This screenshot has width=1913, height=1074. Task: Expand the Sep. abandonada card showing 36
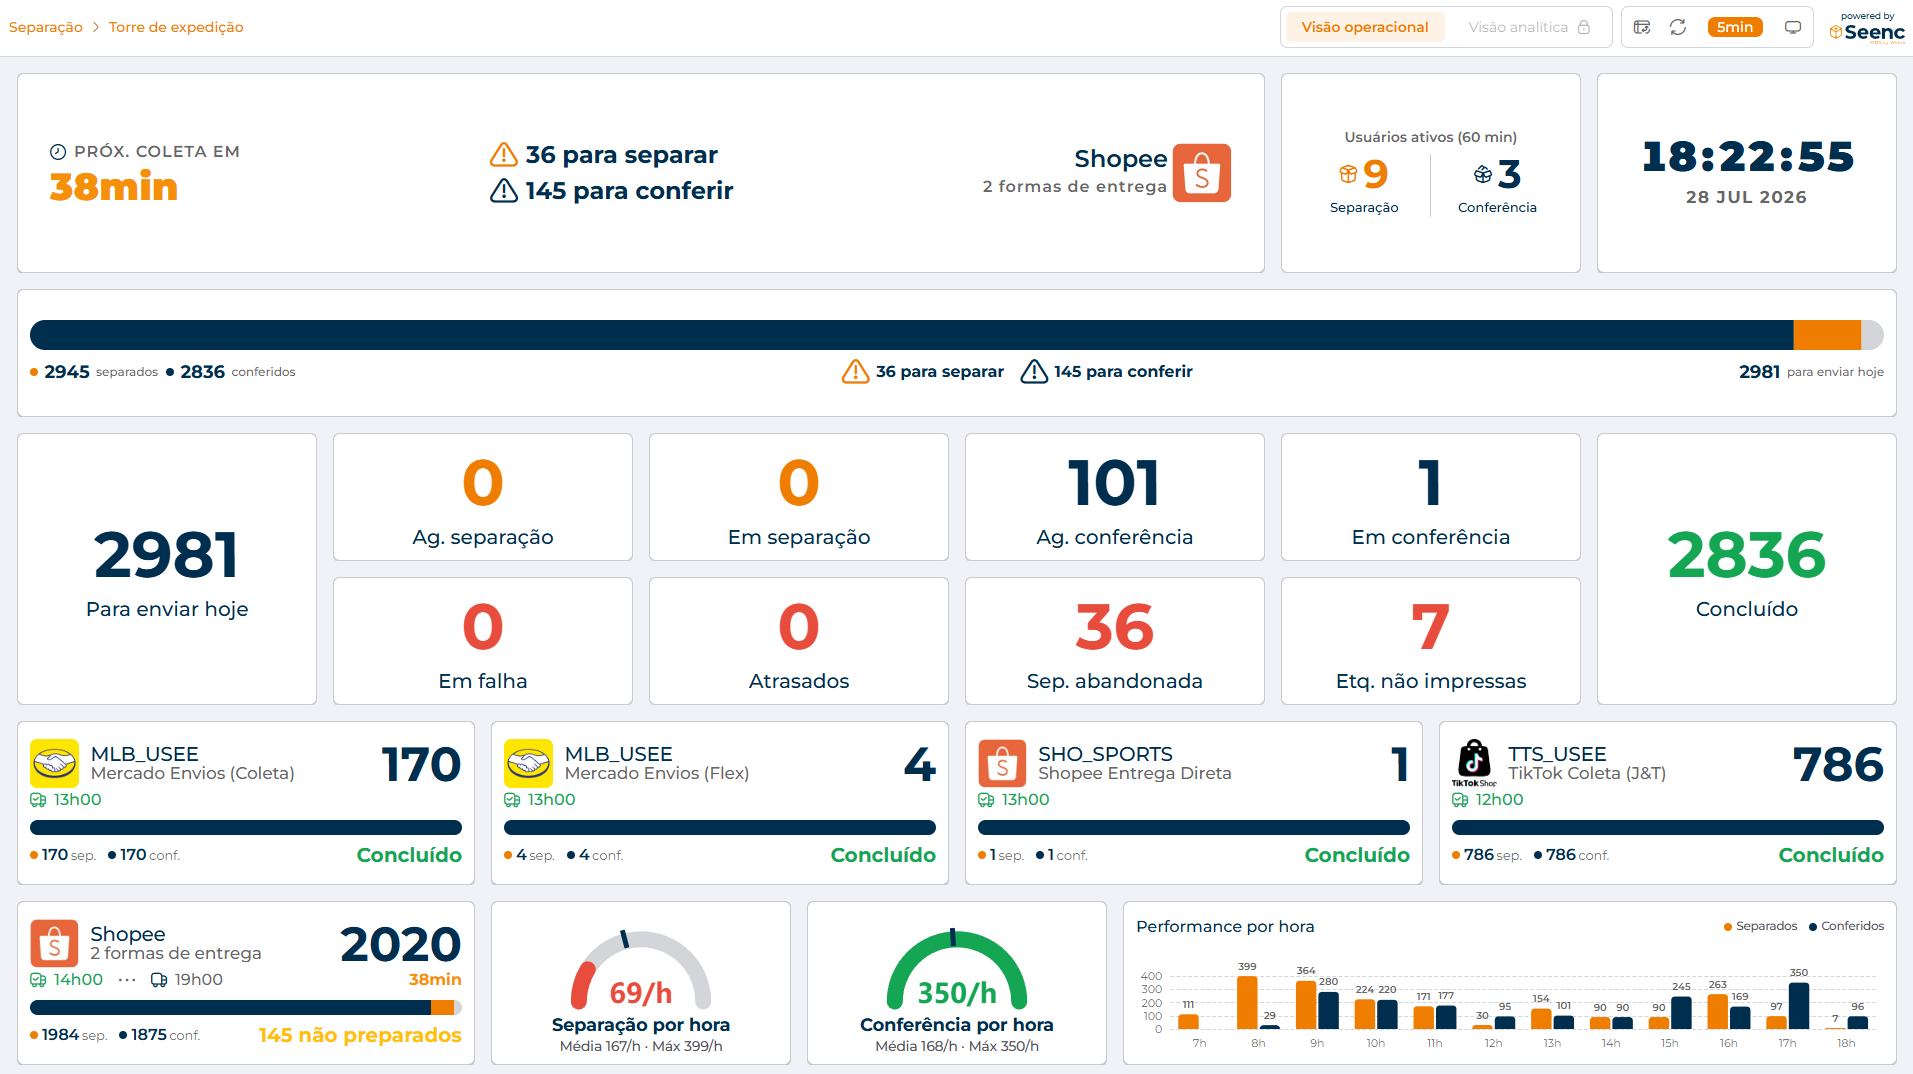1114,641
